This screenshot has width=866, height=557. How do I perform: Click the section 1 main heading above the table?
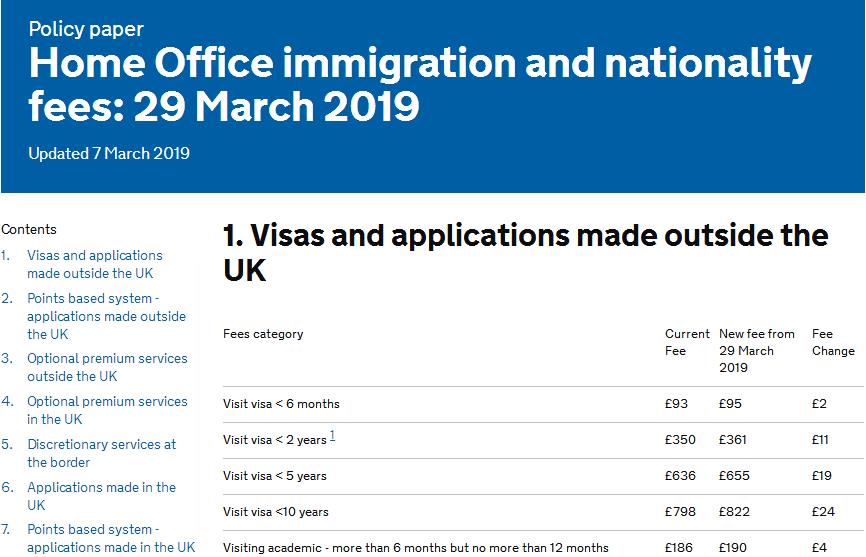(525, 253)
